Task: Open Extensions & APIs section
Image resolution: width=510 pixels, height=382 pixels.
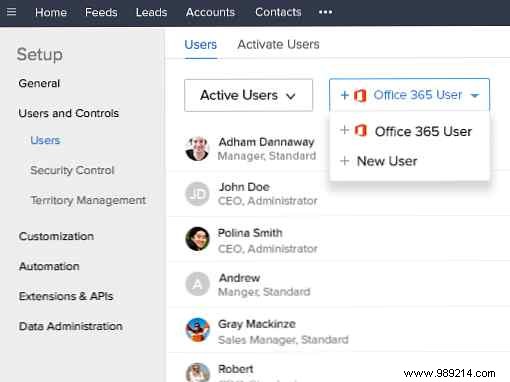Action: click(66, 296)
